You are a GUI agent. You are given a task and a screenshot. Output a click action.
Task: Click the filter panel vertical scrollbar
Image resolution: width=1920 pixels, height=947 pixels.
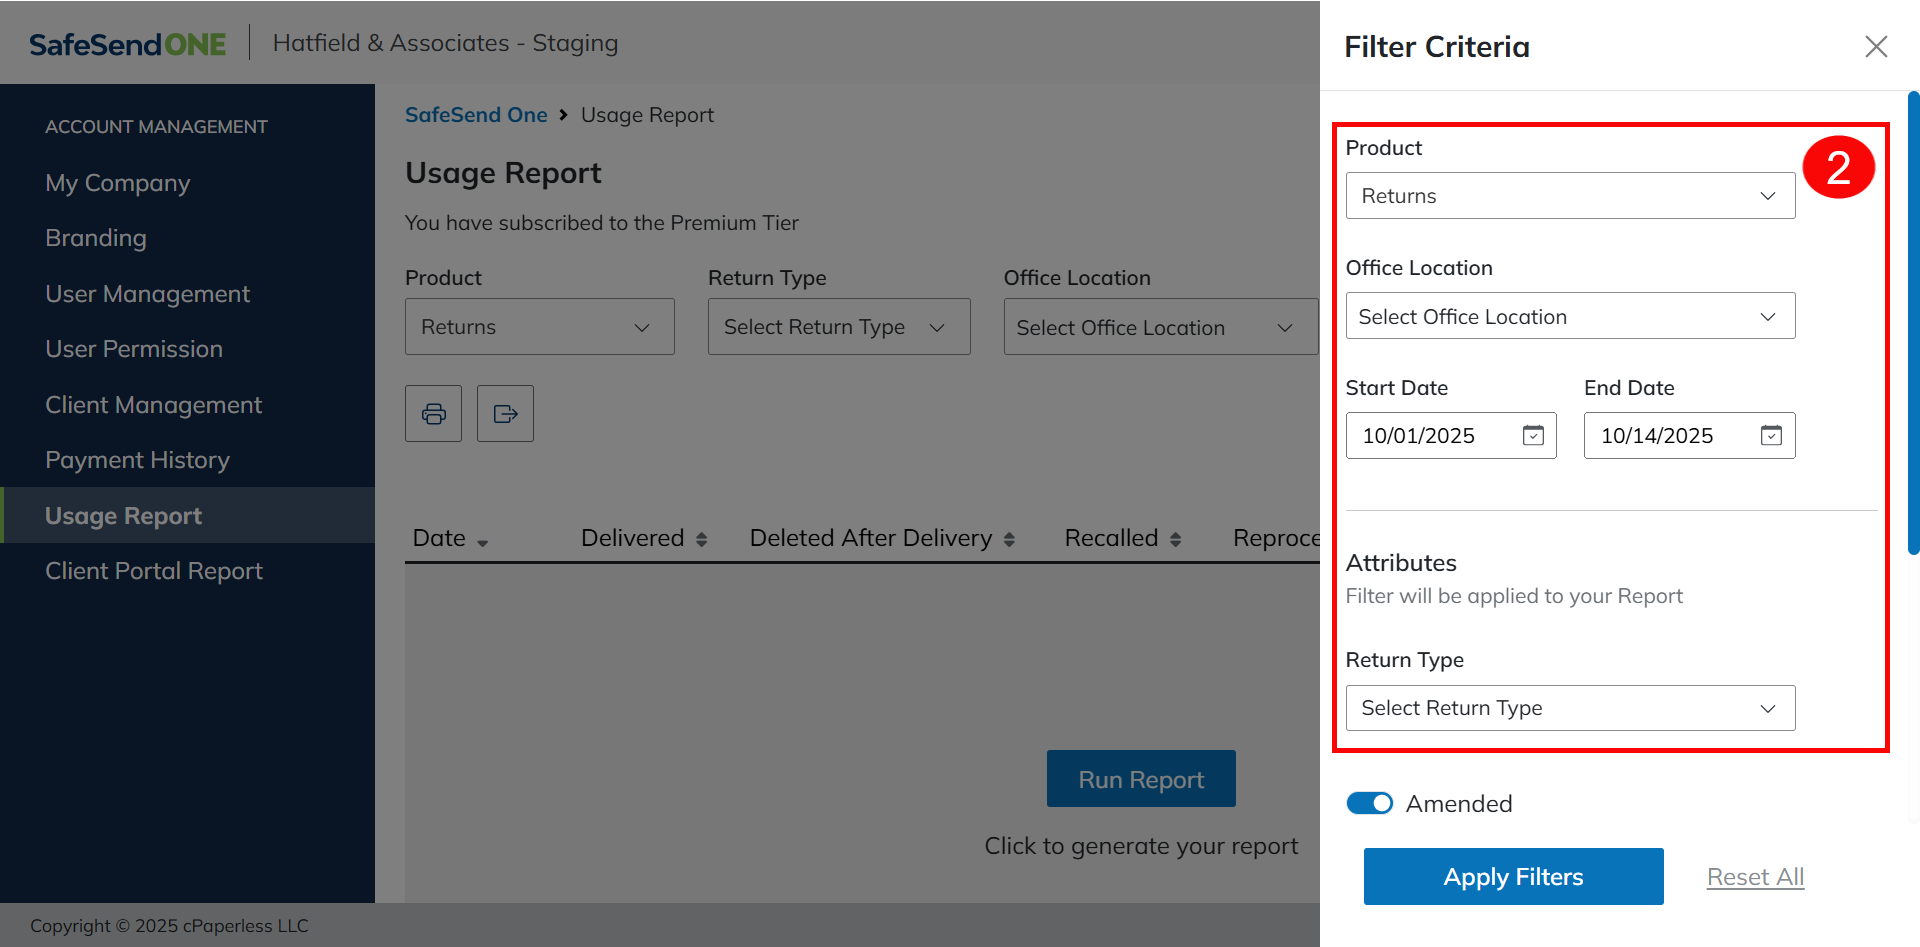pyautogui.click(x=1913, y=322)
